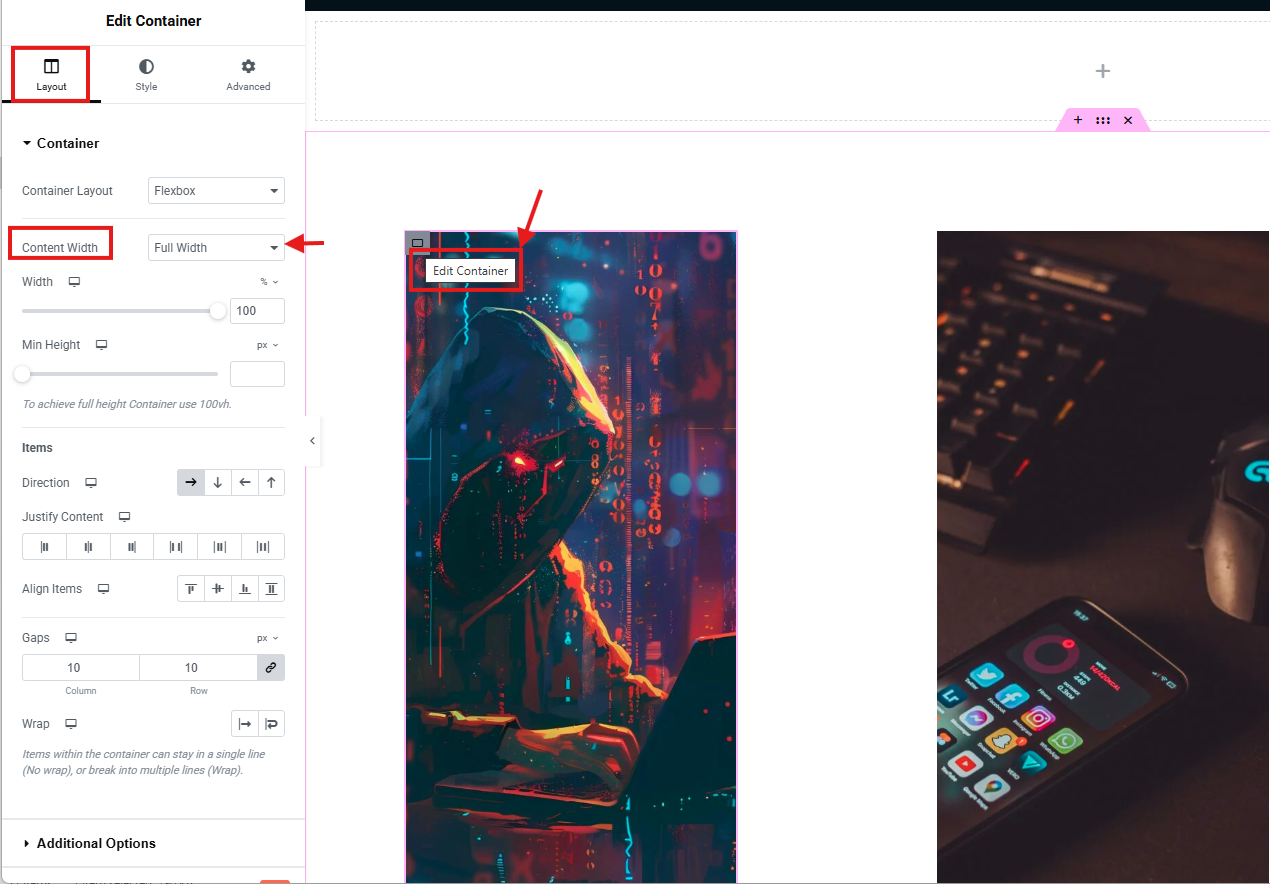The width and height of the screenshot is (1270, 884).
Task: Click the Min Height slider handle
Action: 22,374
